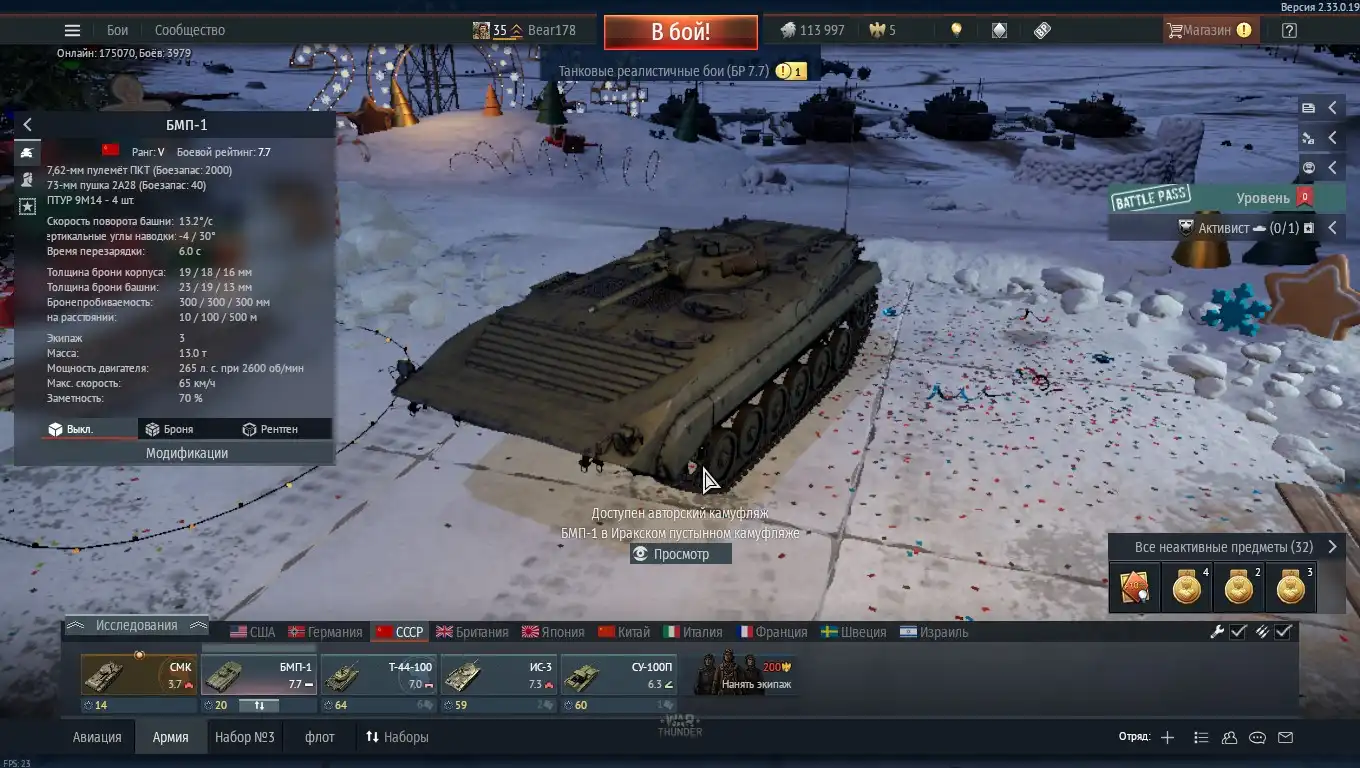Select the medal item with badge 2
This screenshot has height=768, width=1360.
pos(1238,588)
